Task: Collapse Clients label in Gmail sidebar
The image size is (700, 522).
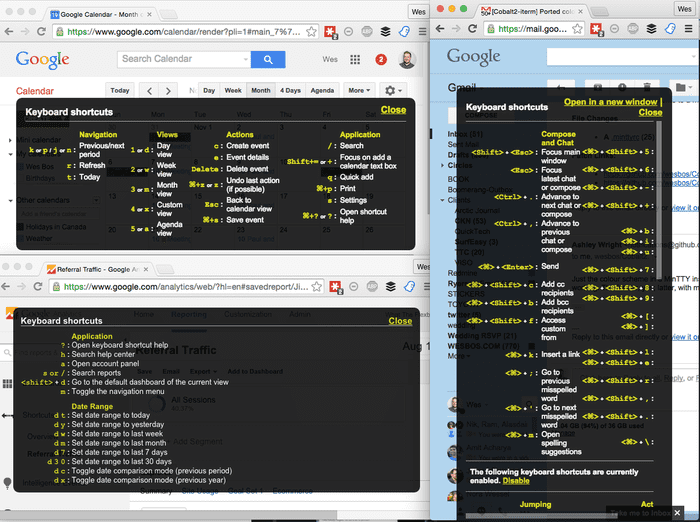Action: click(442, 200)
